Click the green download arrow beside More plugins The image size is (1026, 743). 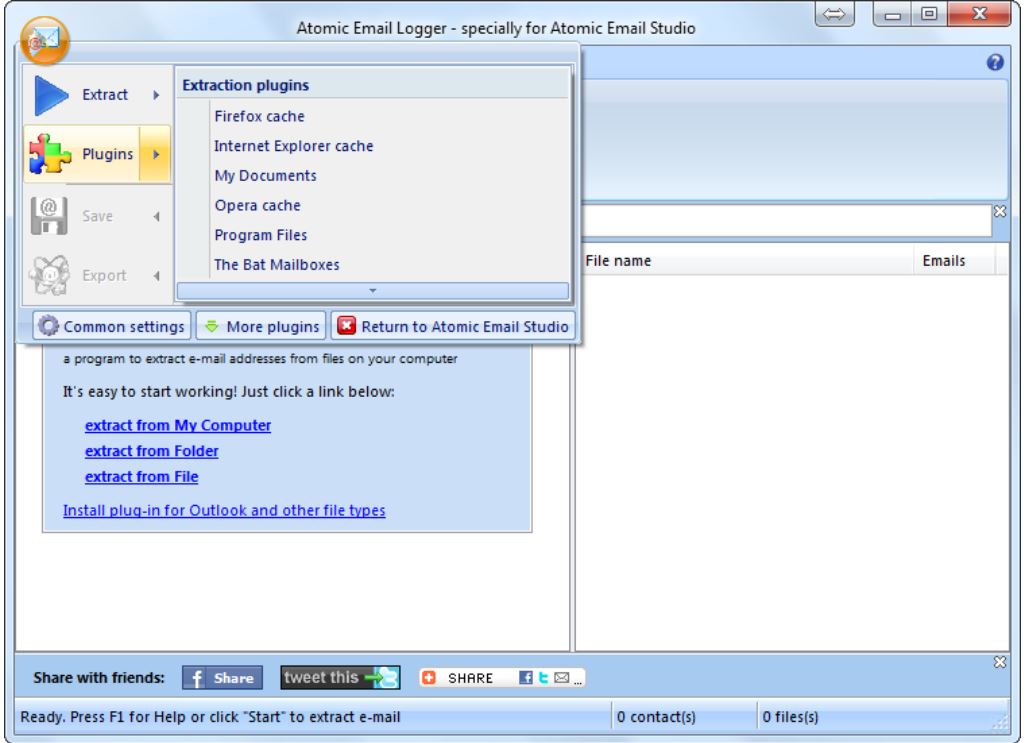point(211,326)
